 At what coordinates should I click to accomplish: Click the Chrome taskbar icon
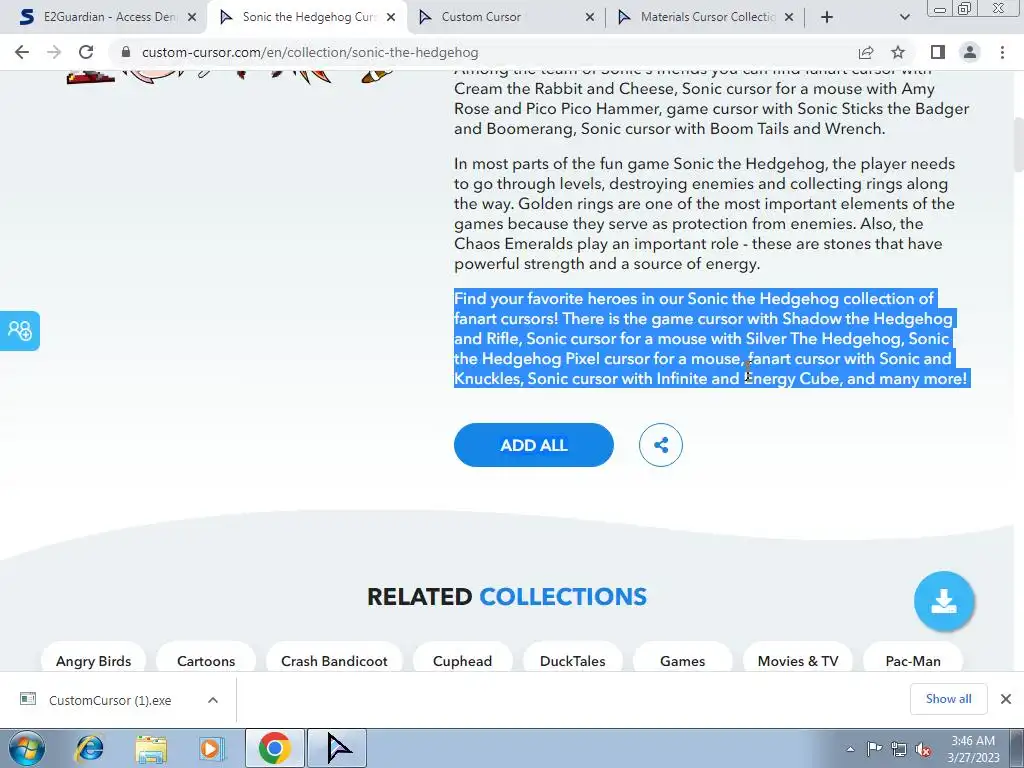(274, 748)
